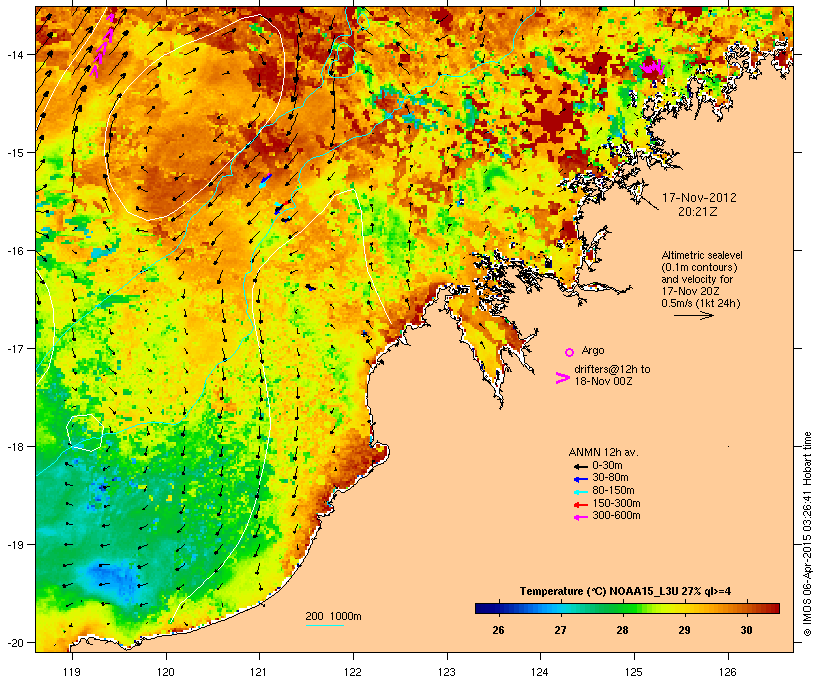
Task: Click the 80-150m depth label
Action: pos(613,491)
